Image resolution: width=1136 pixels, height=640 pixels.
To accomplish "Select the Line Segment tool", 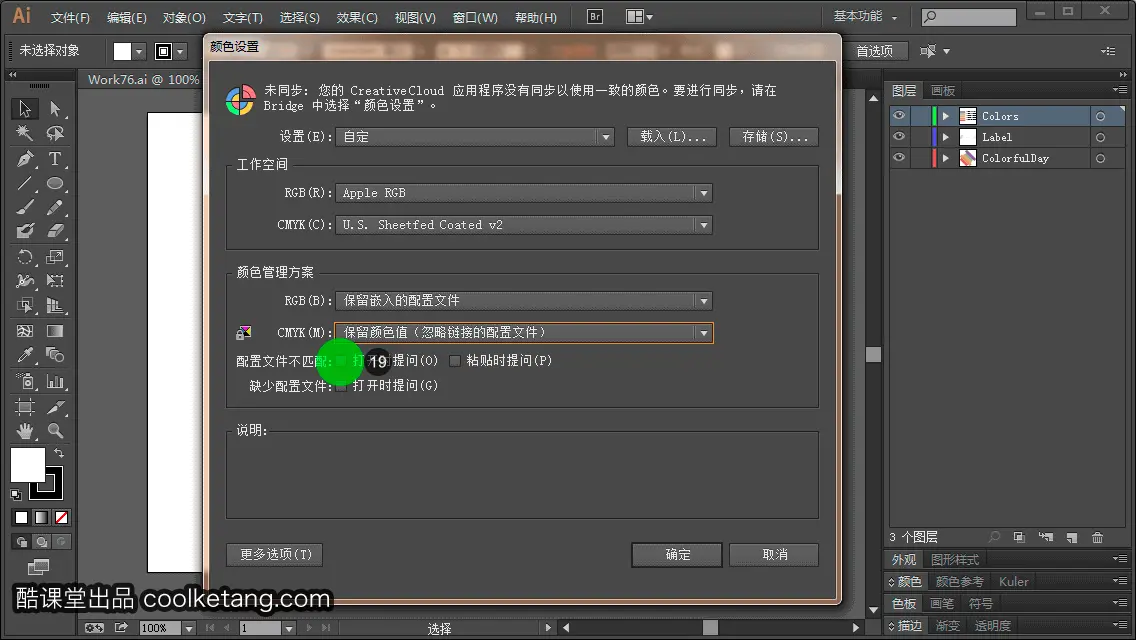I will point(25,183).
